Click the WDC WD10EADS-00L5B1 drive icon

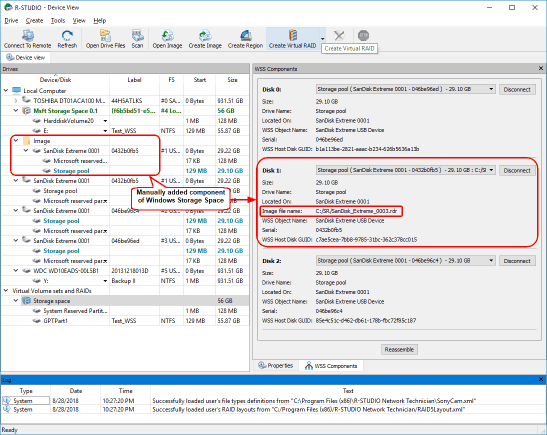coord(27,271)
